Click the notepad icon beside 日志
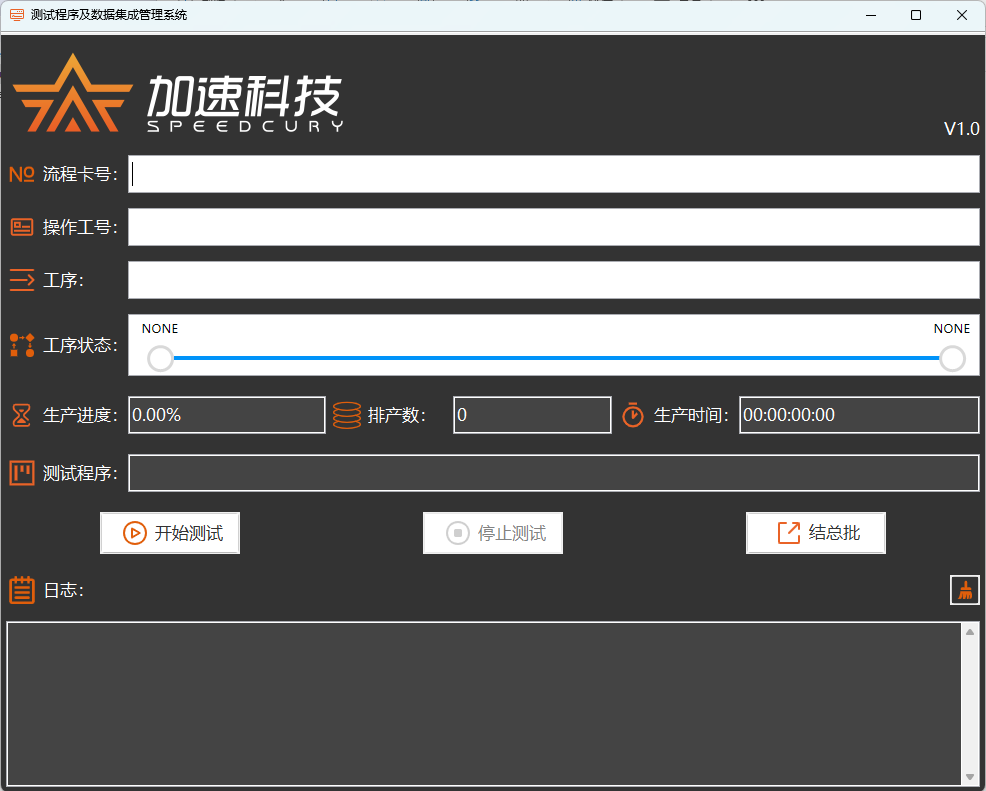This screenshot has height=791, width=986. click(21, 590)
